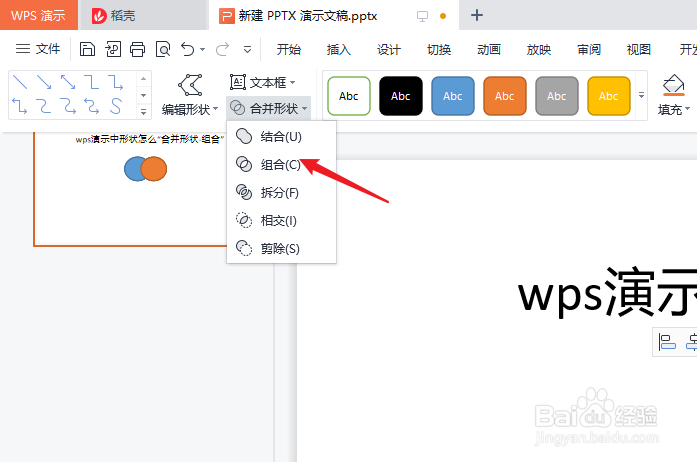Select the elbow double-arrow connector shape

[20, 106]
